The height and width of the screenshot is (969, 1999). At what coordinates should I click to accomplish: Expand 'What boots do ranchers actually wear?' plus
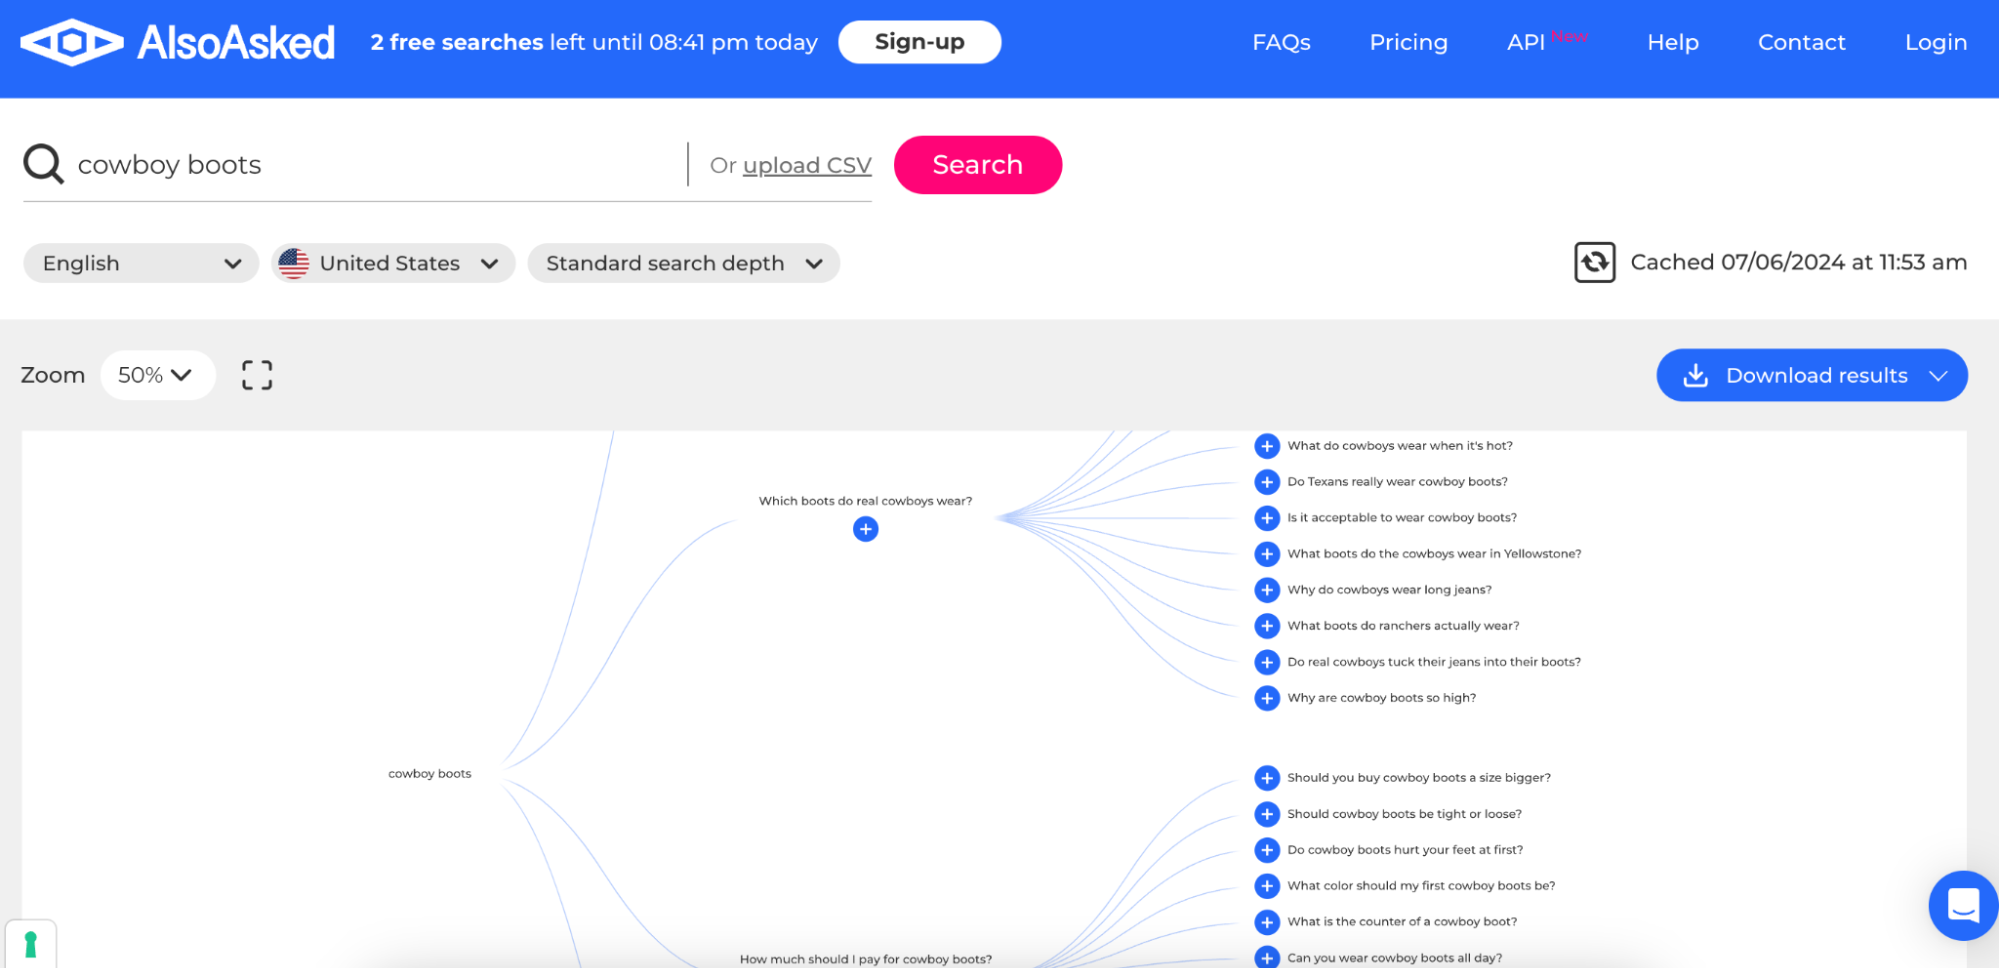point(1267,626)
